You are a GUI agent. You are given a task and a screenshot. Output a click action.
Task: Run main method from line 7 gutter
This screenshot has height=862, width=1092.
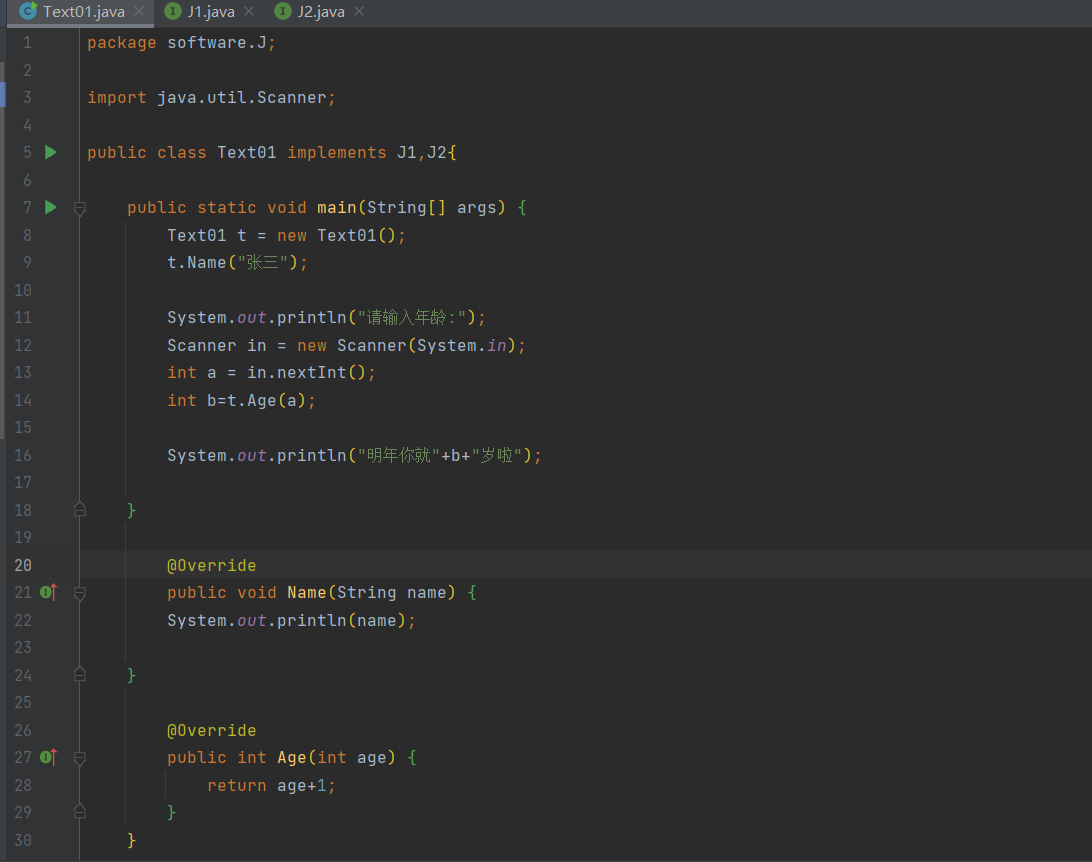click(50, 207)
